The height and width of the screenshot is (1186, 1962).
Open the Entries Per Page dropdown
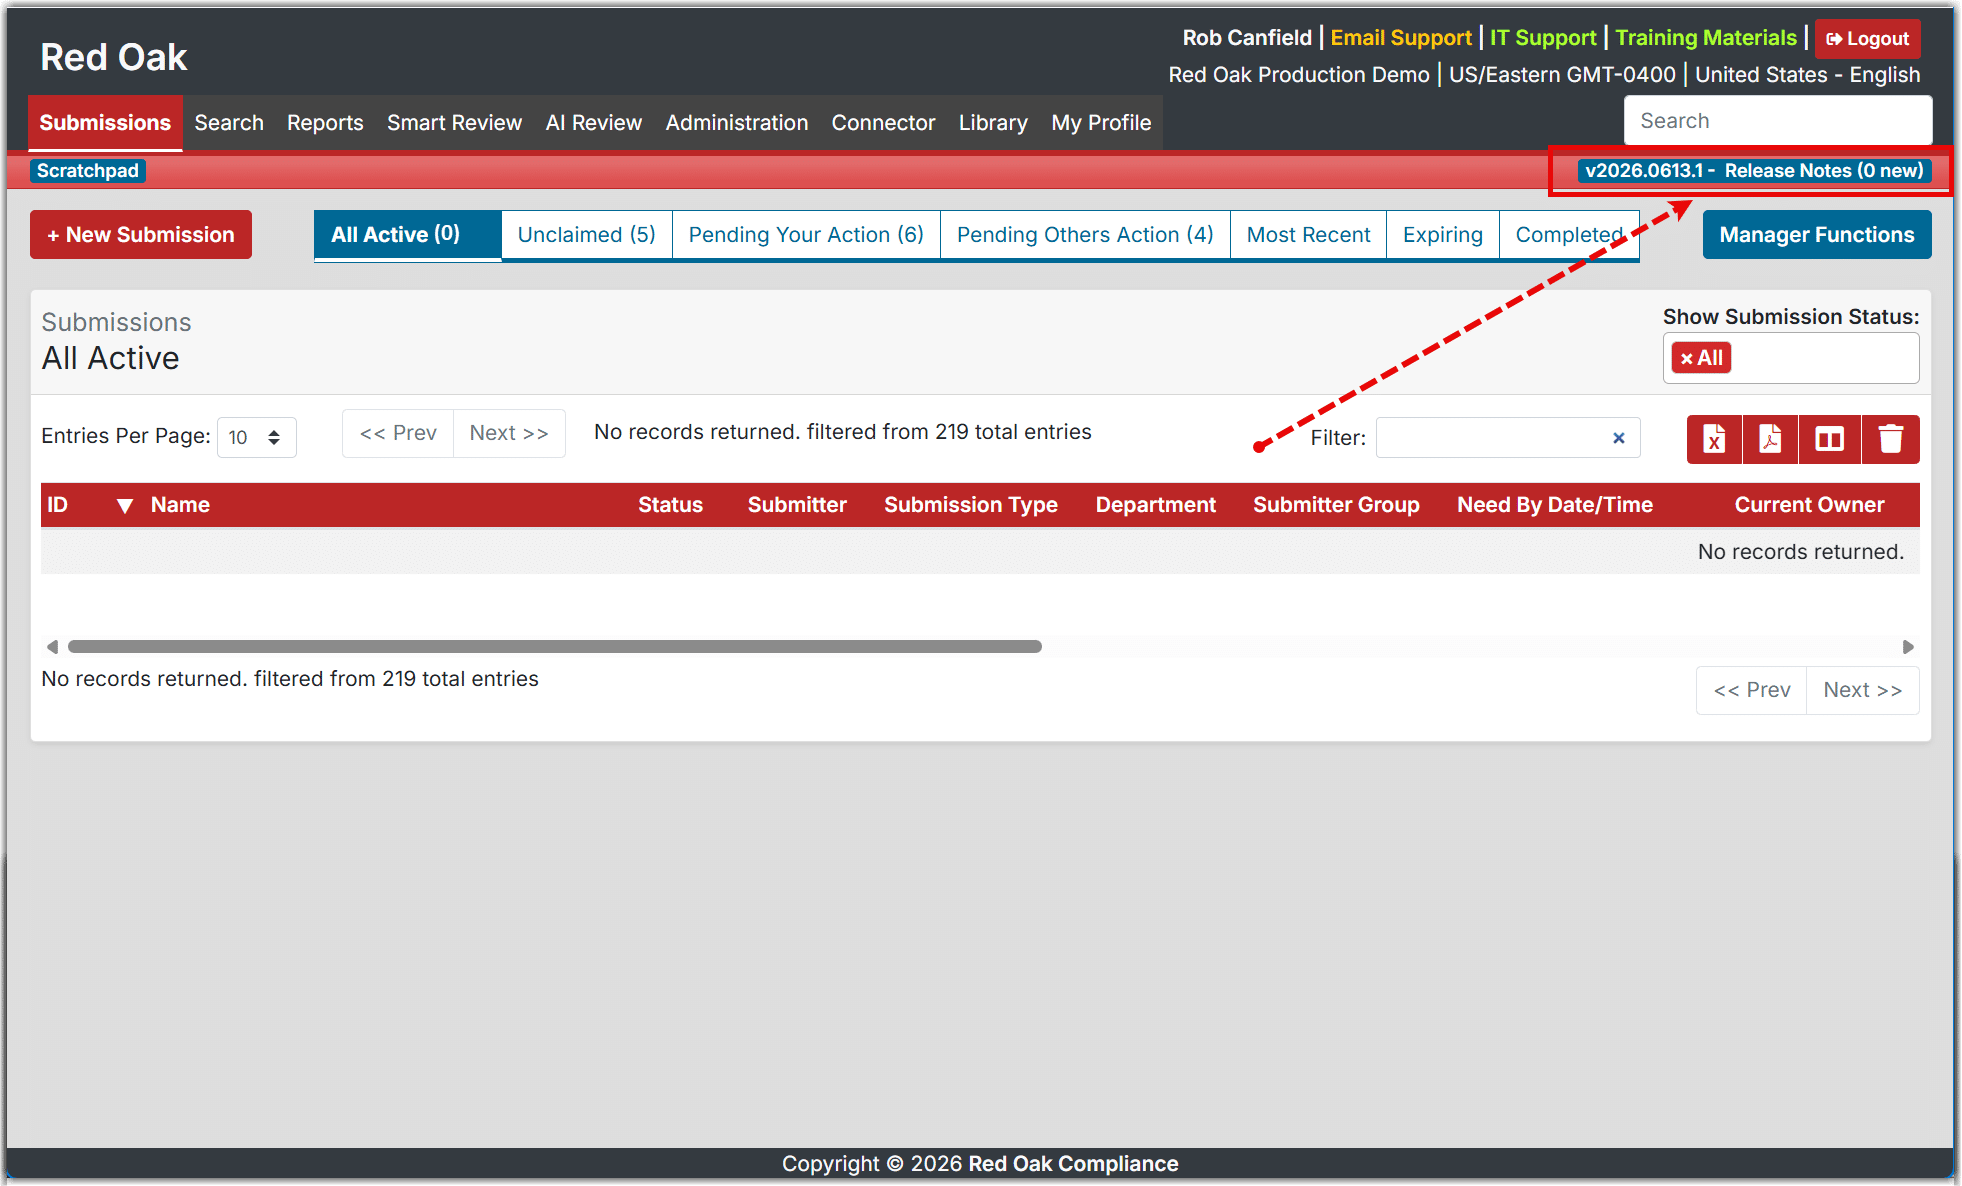pyautogui.click(x=256, y=437)
